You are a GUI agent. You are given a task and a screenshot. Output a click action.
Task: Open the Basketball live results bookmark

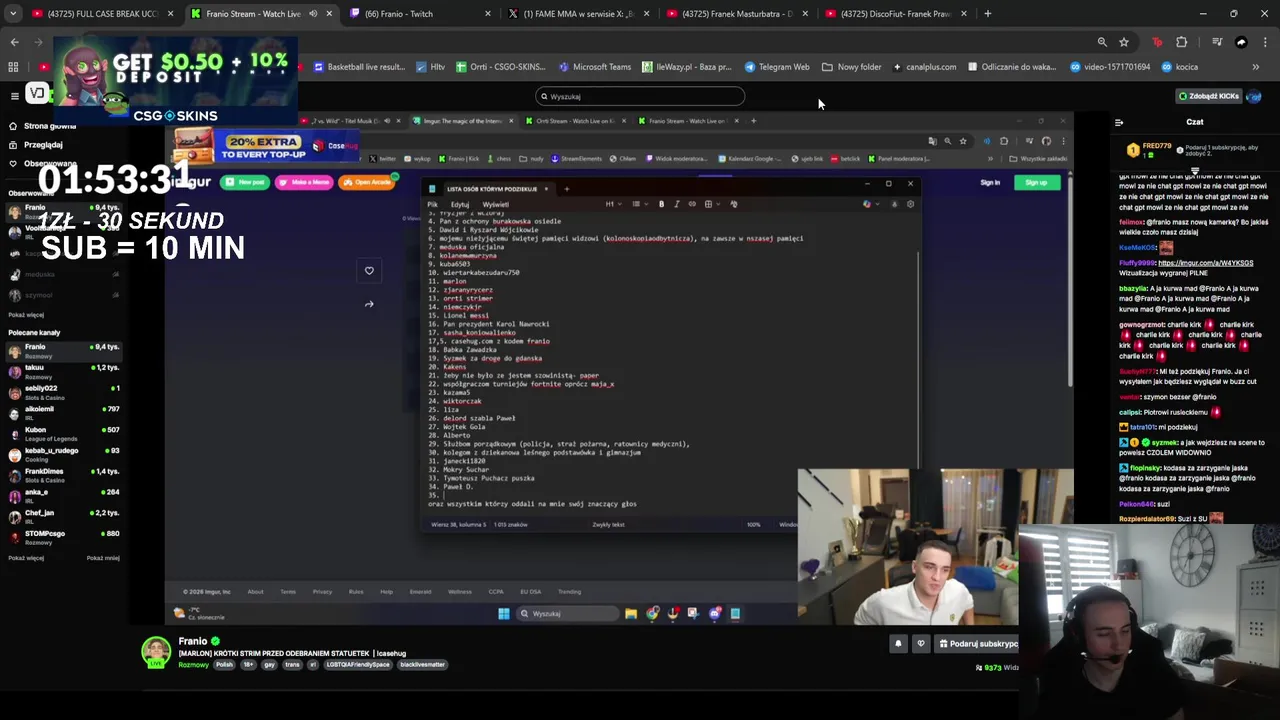(x=359, y=67)
